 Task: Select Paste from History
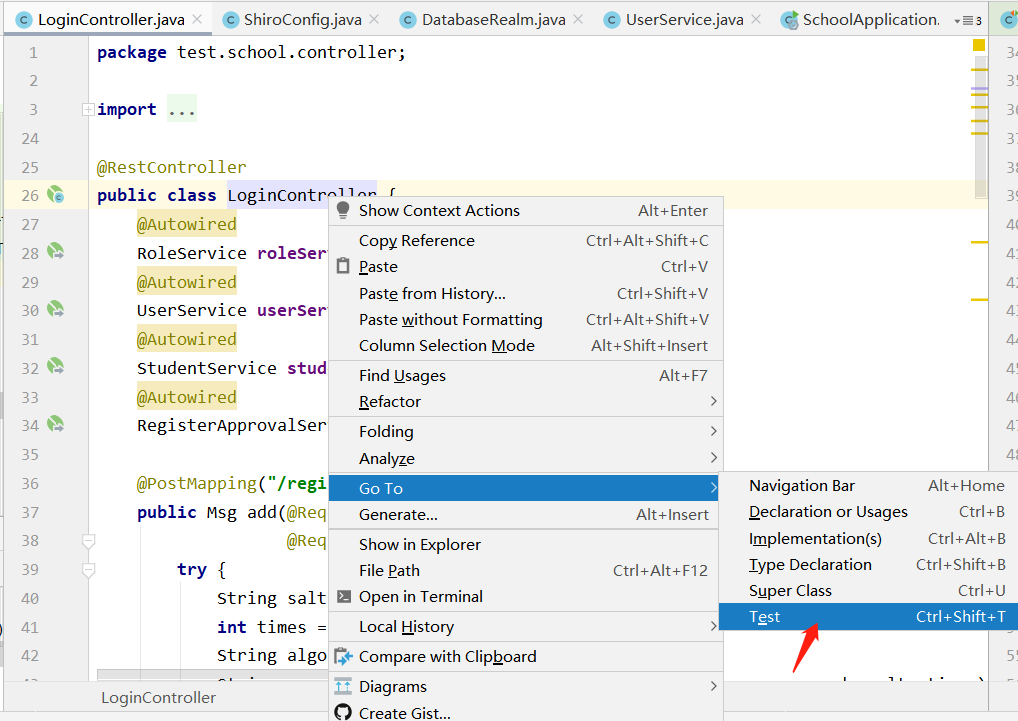click(x=526, y=293)
